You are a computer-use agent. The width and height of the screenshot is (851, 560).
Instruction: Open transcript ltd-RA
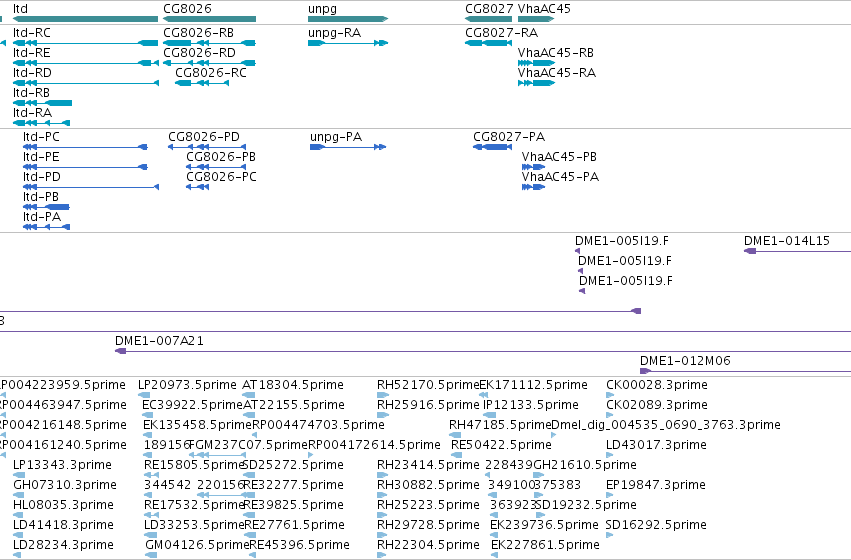pos(32,113)
